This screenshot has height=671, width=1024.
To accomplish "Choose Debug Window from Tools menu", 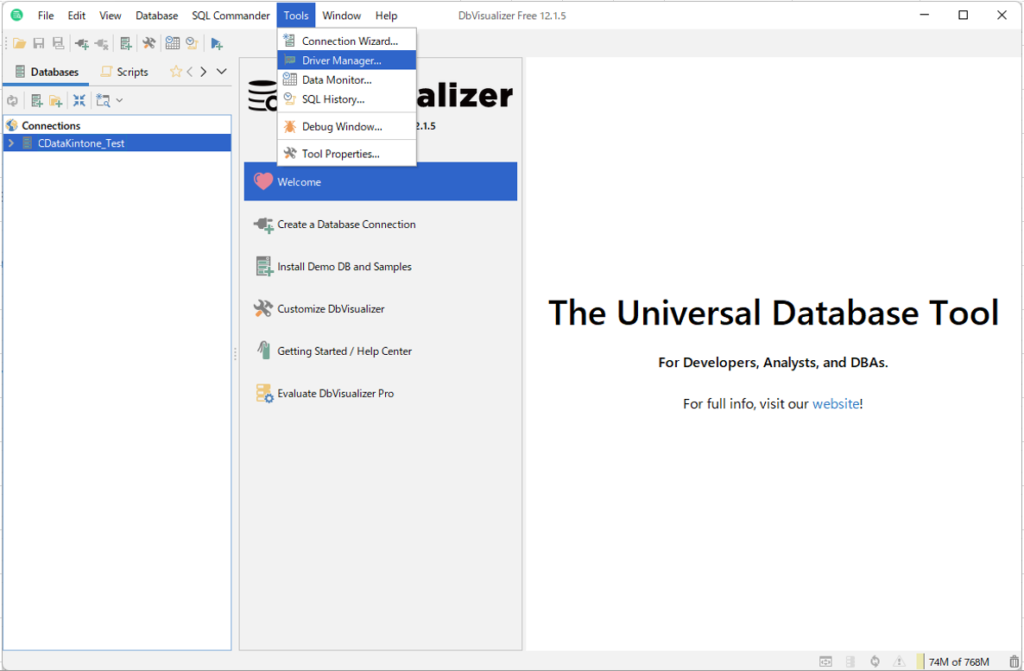I will pyautogui.click(x=347, y=127).
